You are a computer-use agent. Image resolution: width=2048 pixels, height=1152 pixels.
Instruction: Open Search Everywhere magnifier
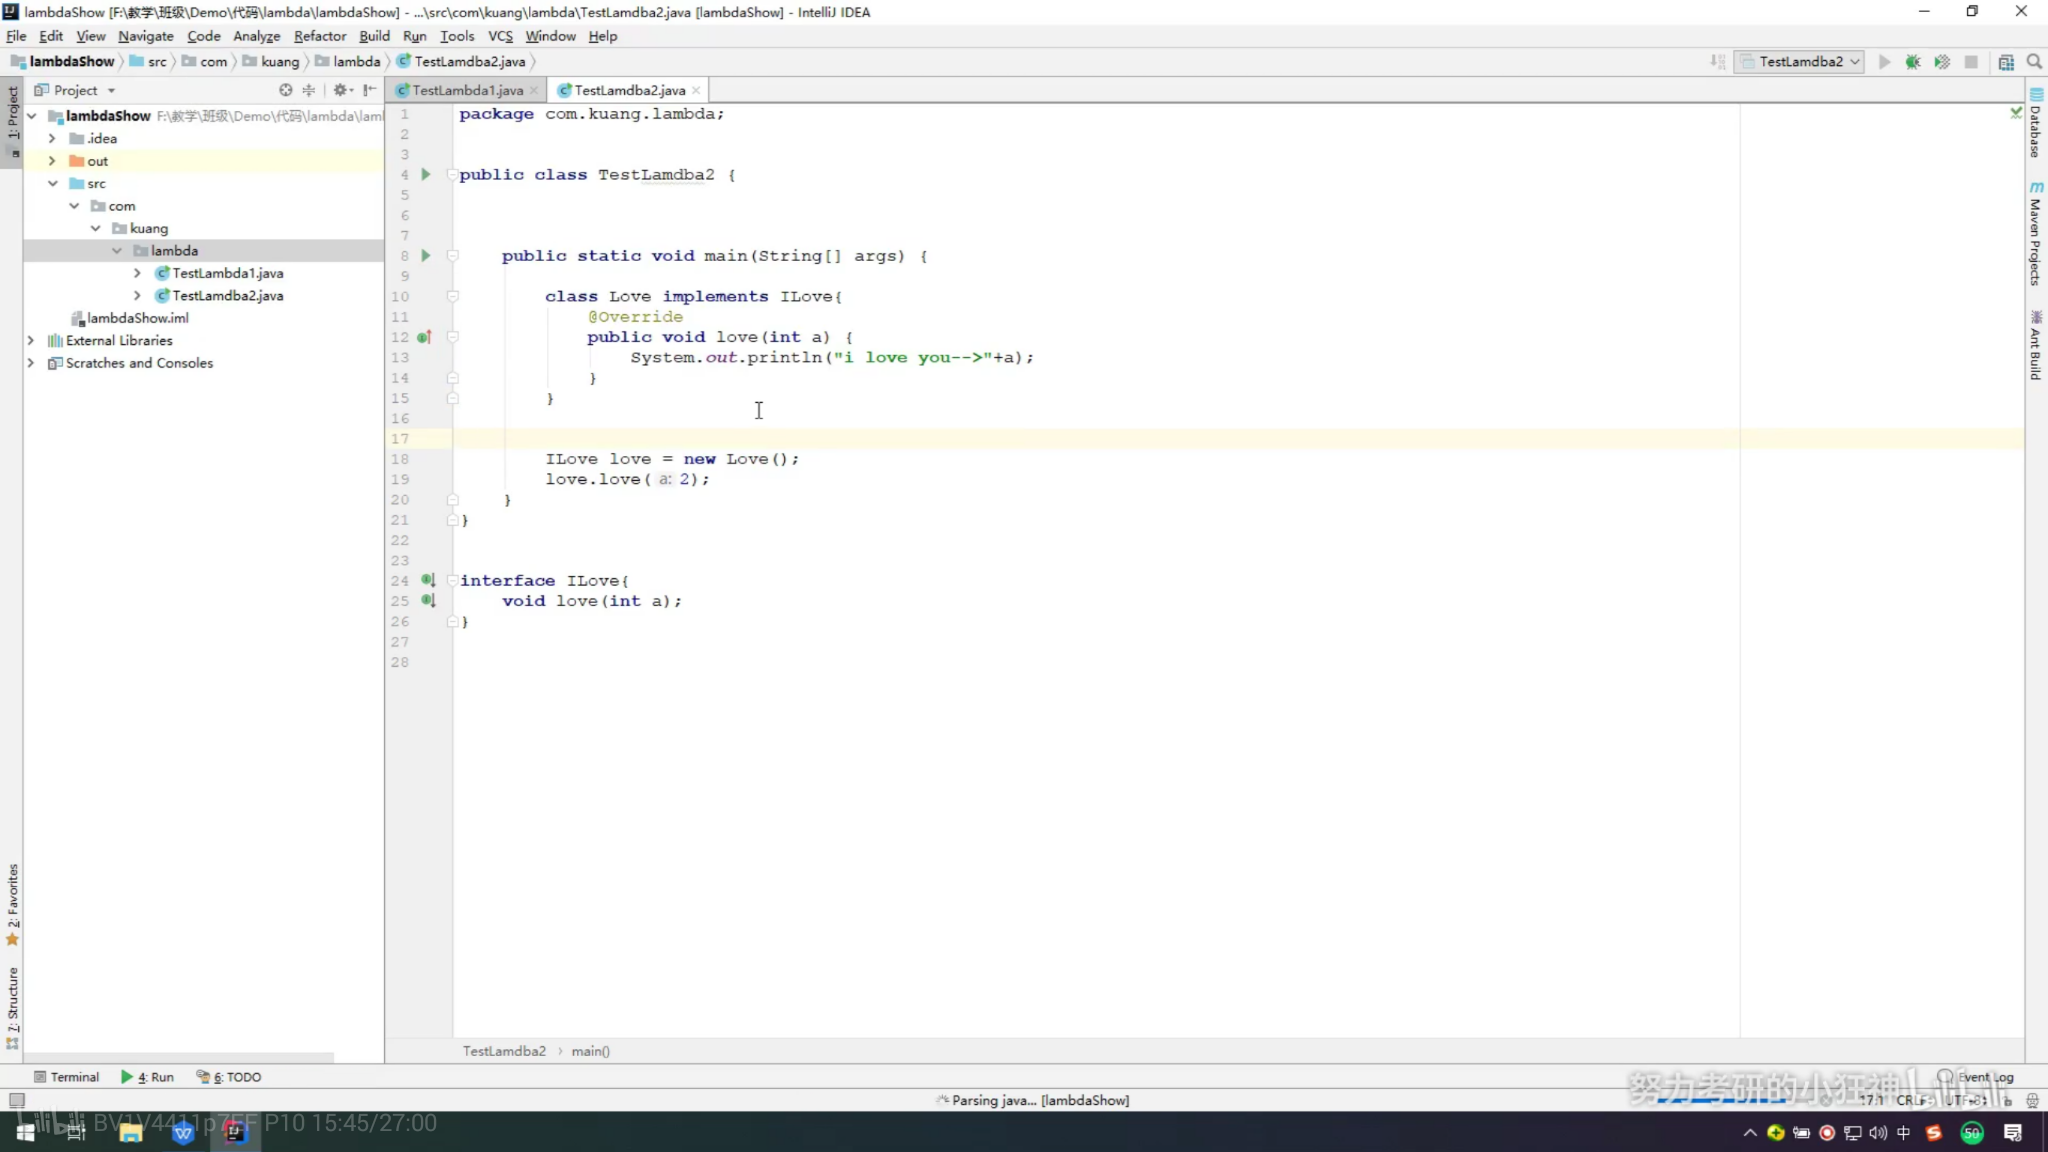pos(2034,62)
